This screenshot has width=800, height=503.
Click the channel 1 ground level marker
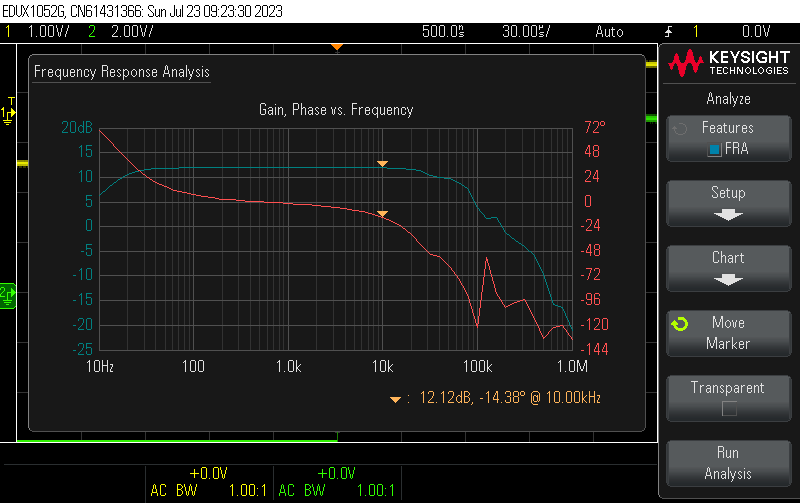coord(9,115)
